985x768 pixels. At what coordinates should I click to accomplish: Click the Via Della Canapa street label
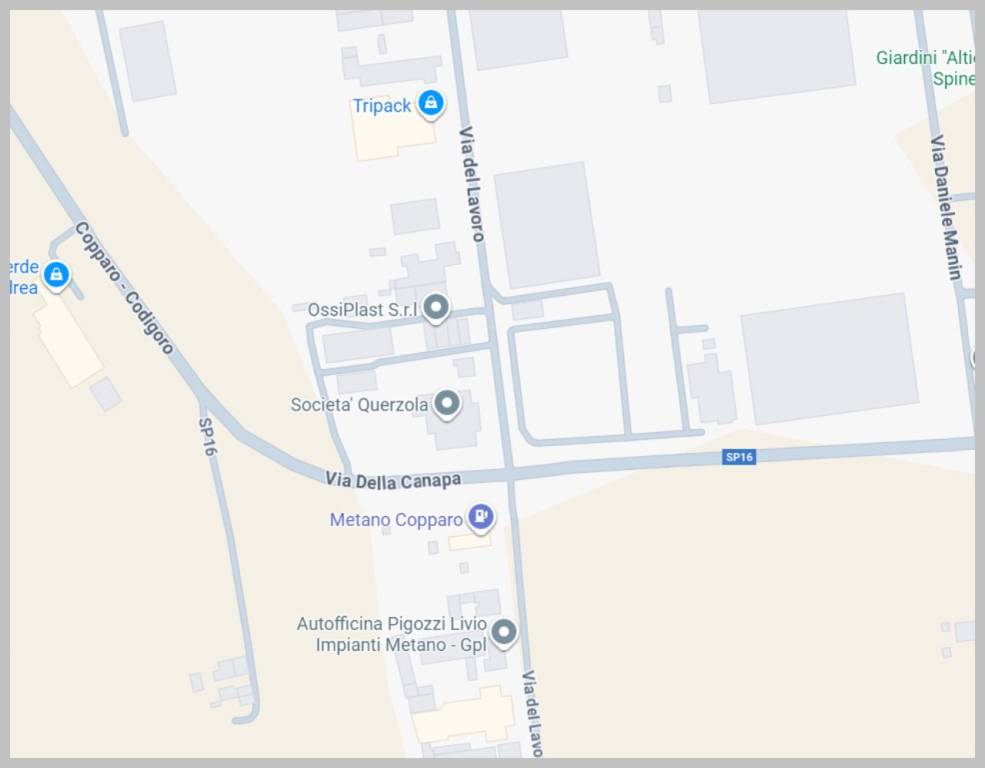point(393,480)
